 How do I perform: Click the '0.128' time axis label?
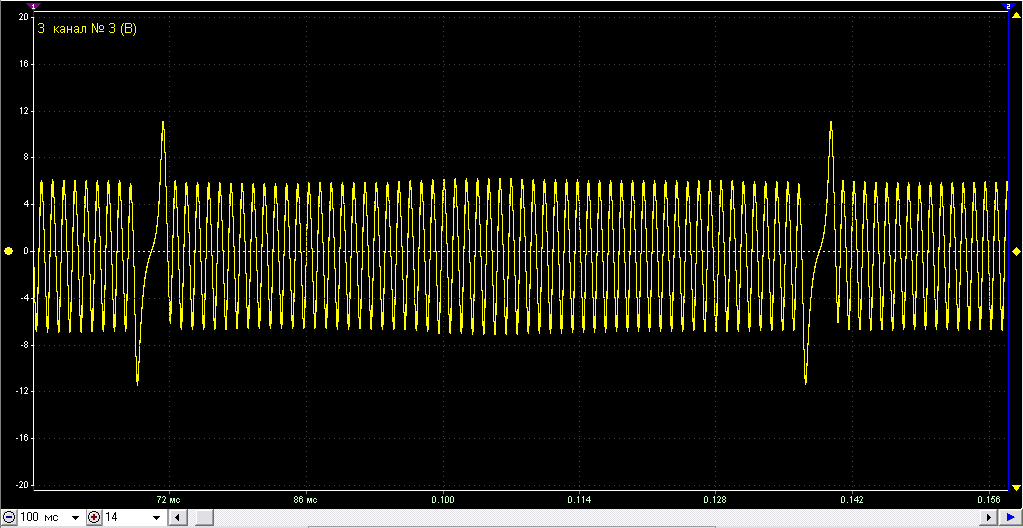716,500
